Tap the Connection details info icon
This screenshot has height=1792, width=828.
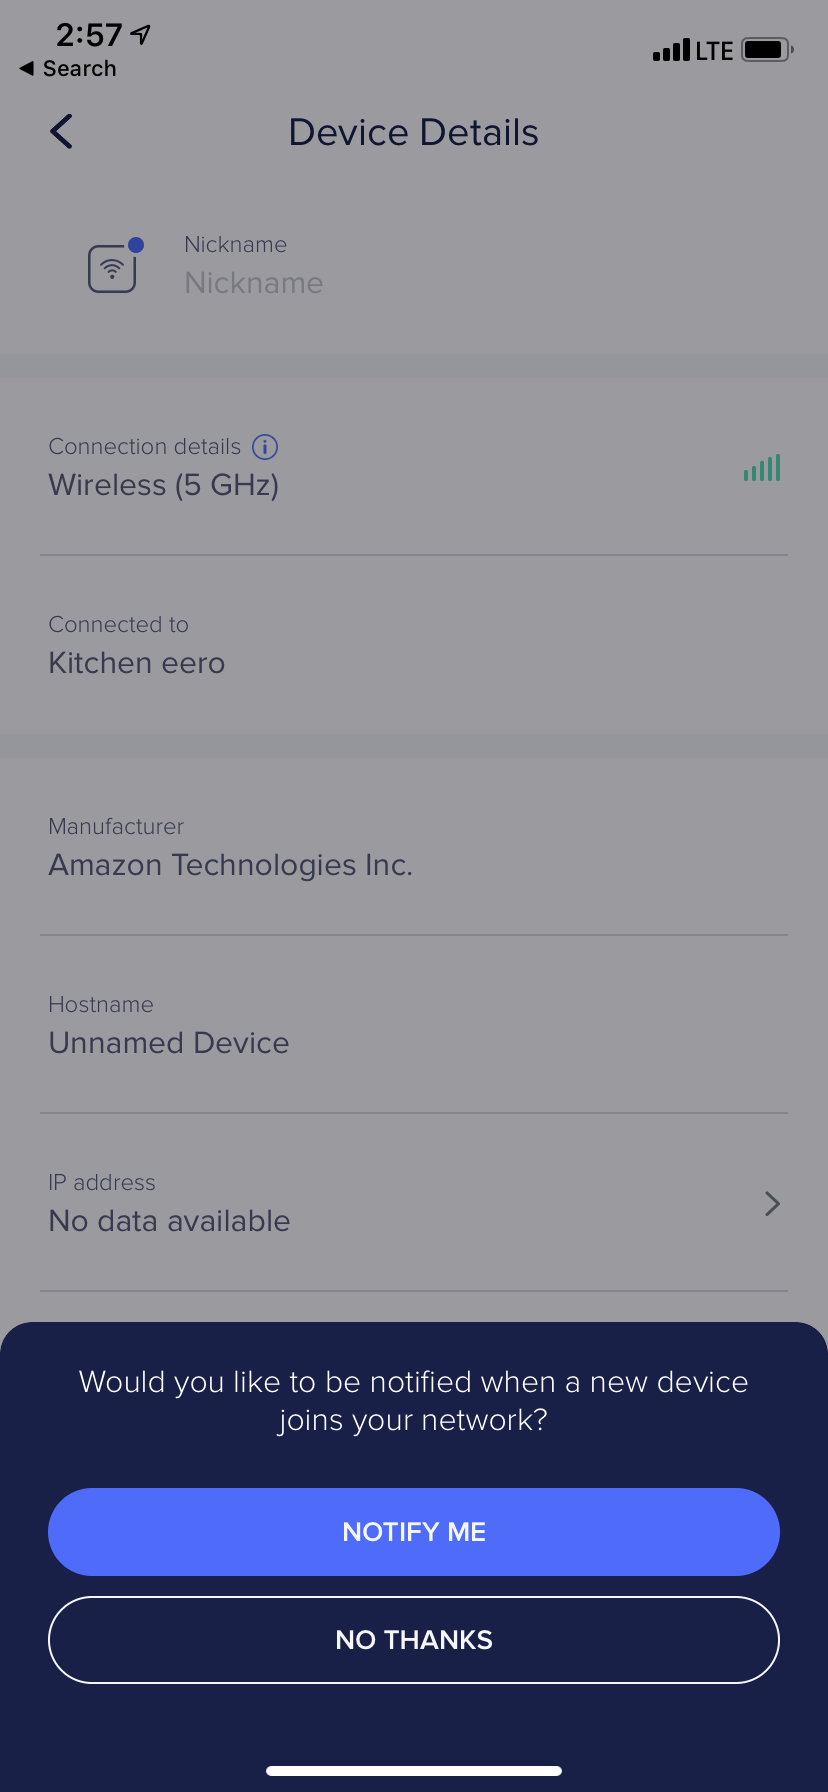[265, 446]
